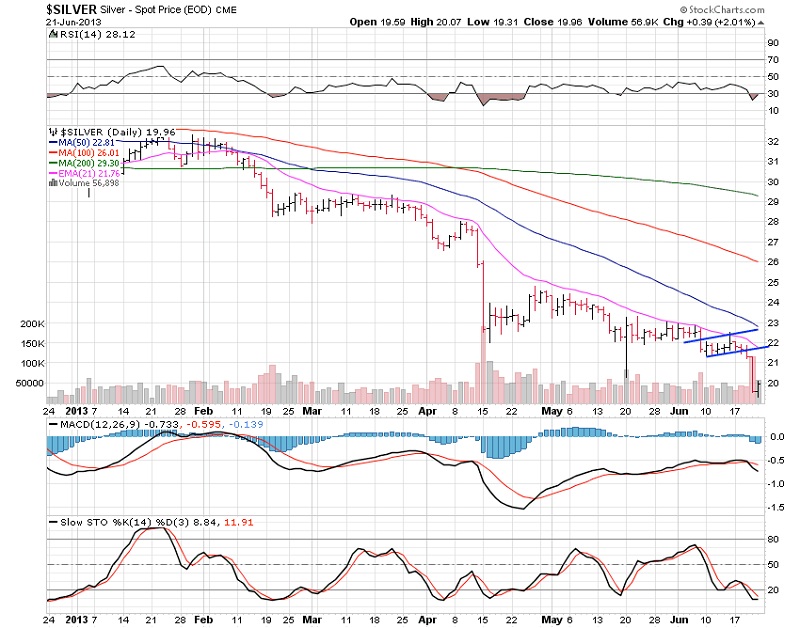Click the 26 price axis label
The image size is (800, 628).
pyautogui.click(x=773, y=262)
